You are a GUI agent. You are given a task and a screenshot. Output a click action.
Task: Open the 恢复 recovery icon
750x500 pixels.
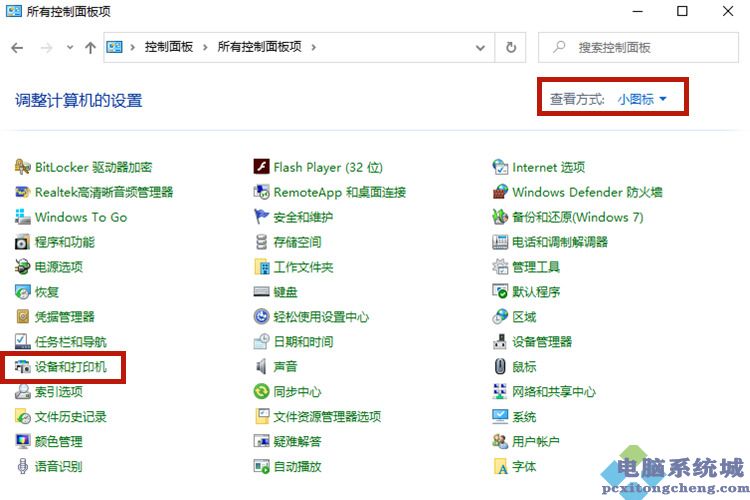(x=22, y=292)
